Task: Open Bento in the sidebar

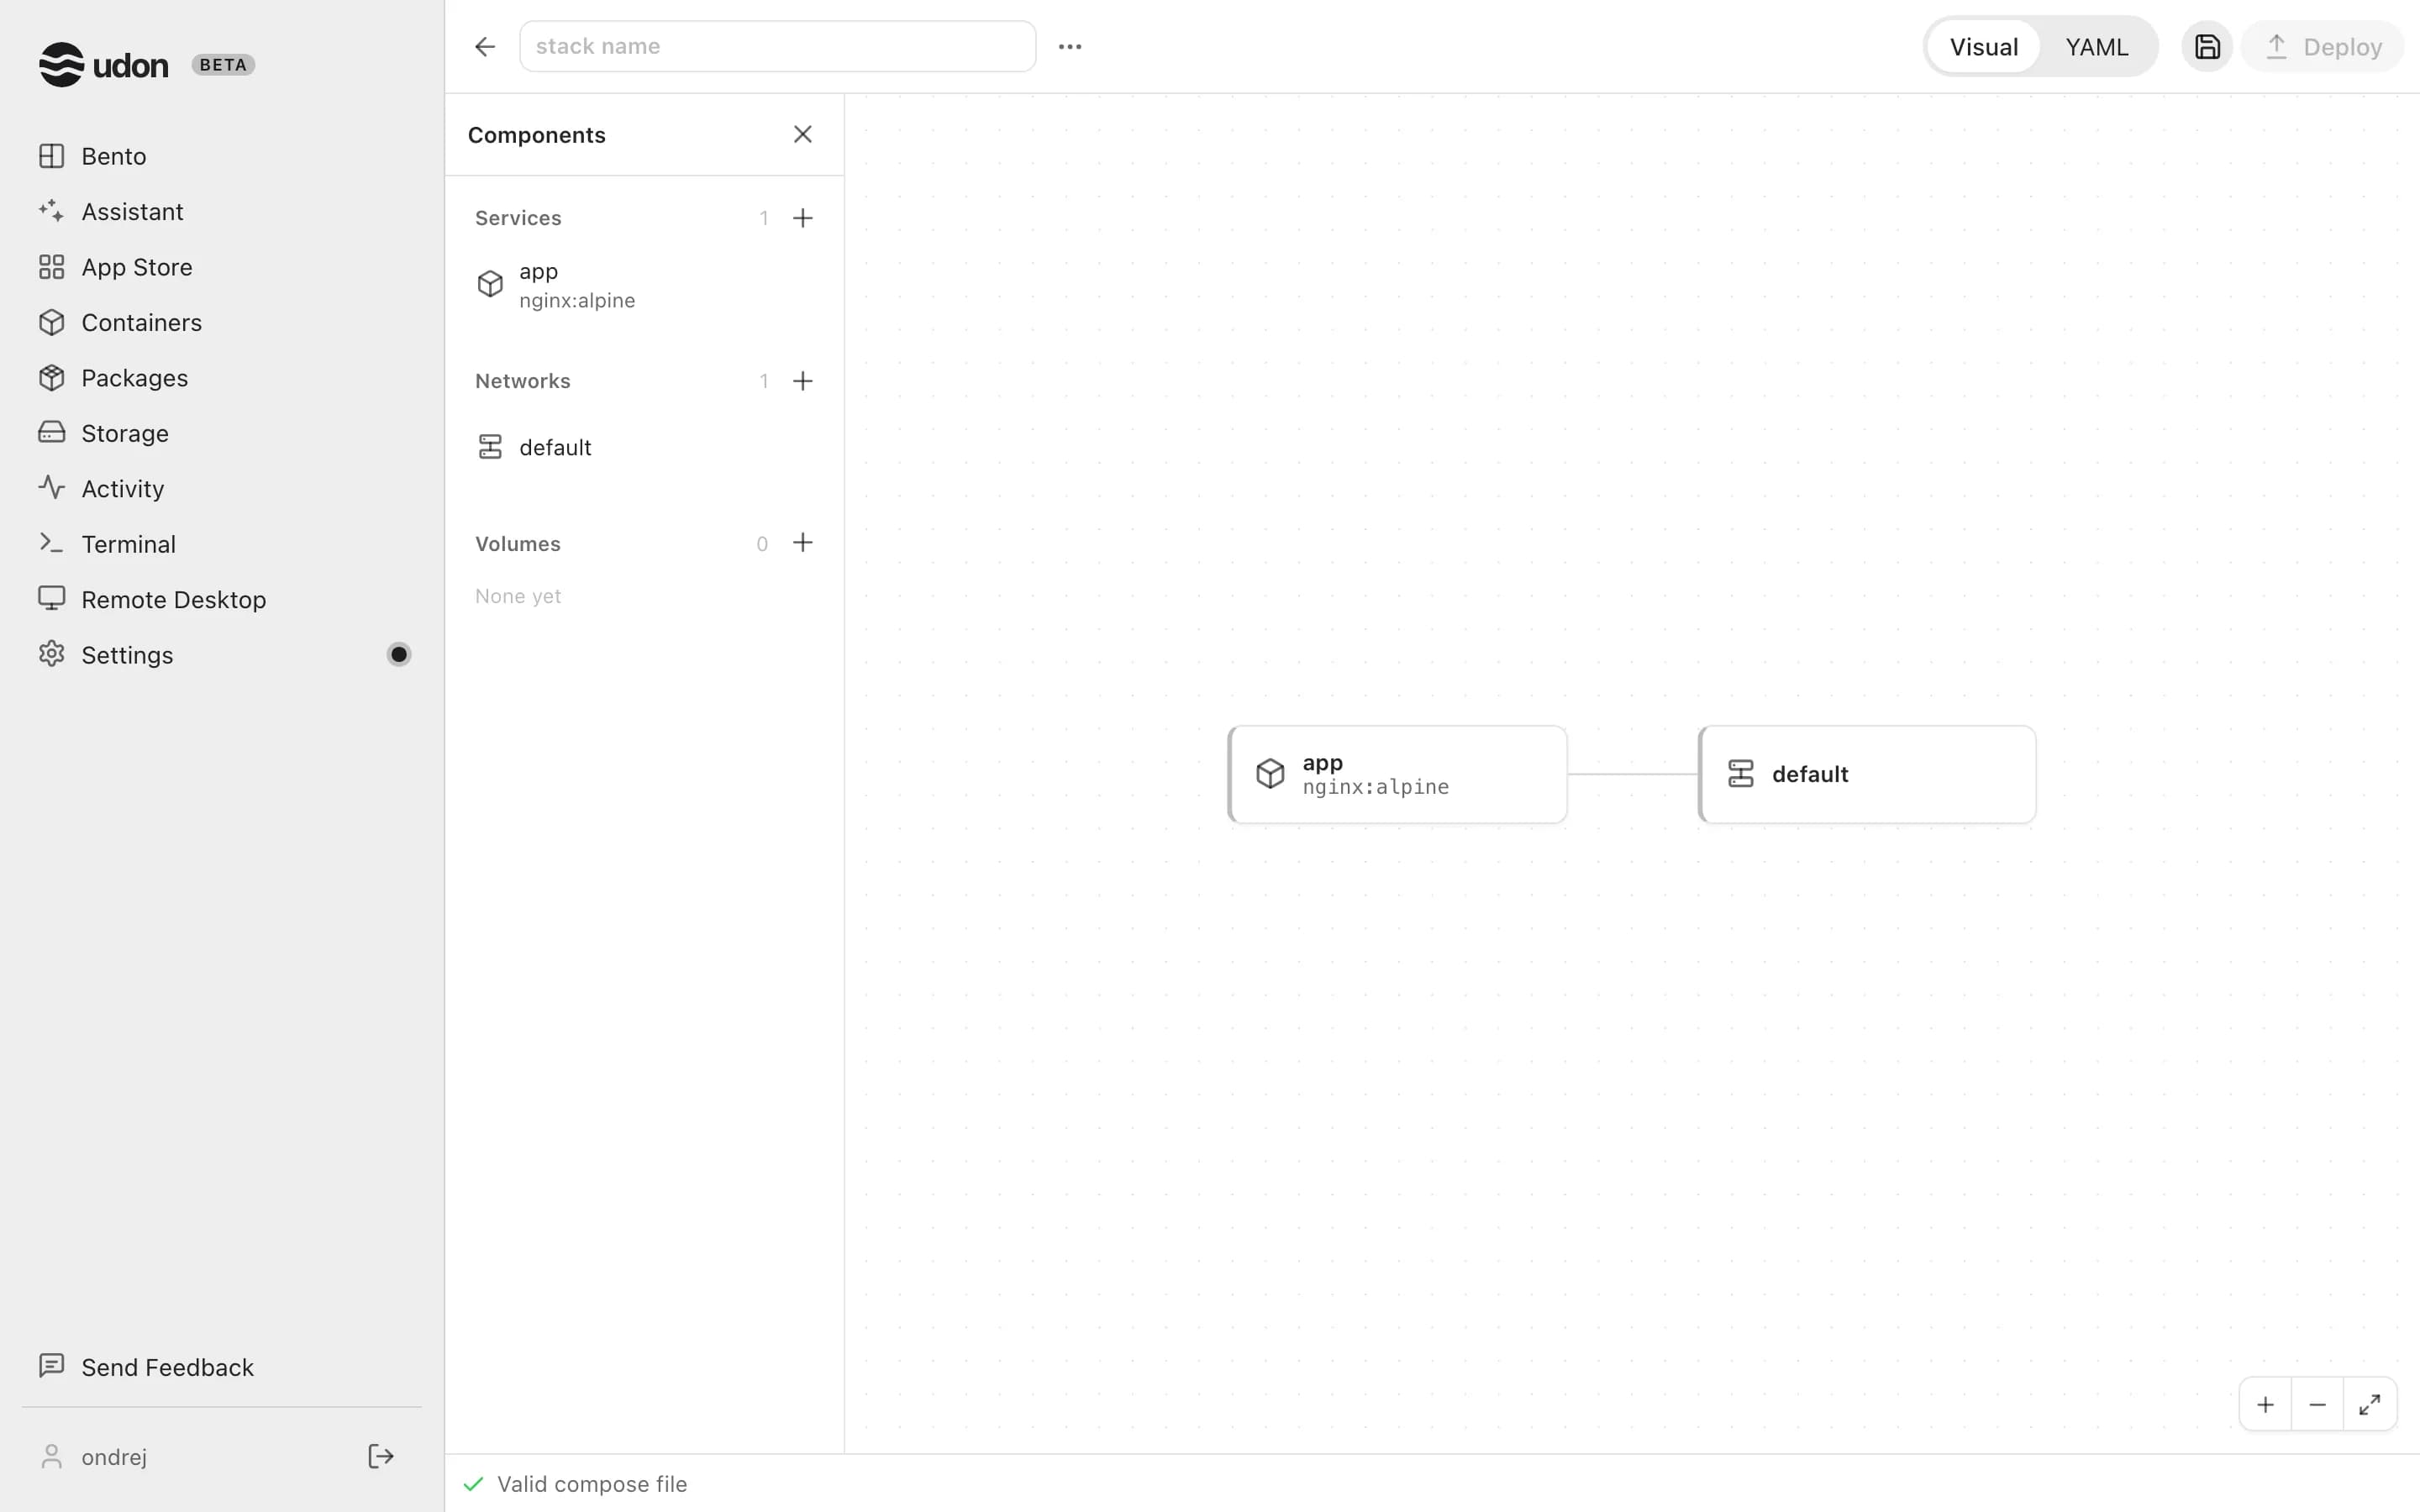Action: click(222, 156)
